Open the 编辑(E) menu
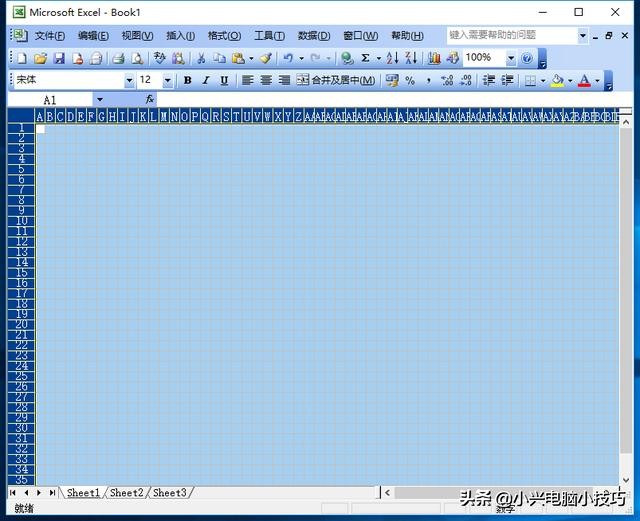 pyautogui.click(x=93, y=36)
